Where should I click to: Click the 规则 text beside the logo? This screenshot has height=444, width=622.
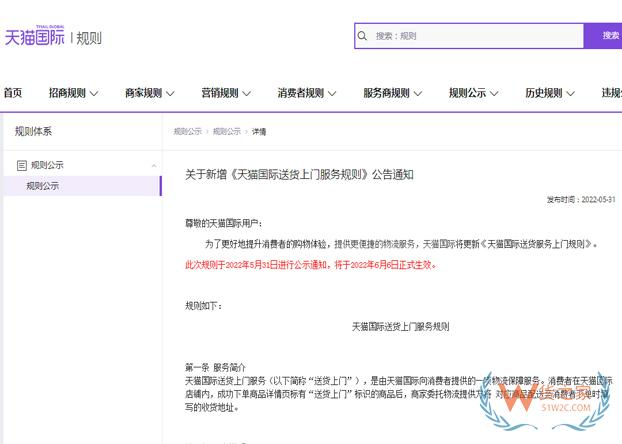(89, 38)
